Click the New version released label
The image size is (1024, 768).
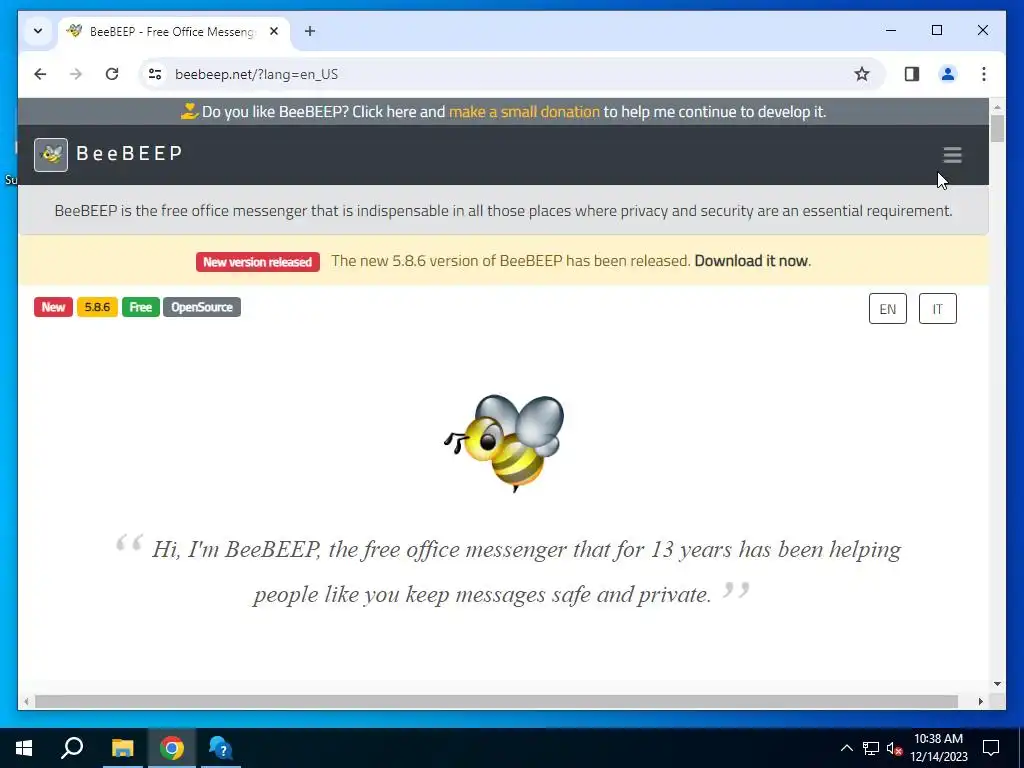[x=257, y=262]
